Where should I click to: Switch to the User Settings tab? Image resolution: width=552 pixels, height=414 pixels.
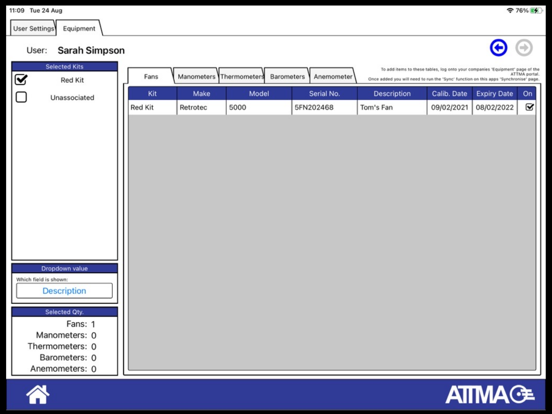[x=33, y=29]
